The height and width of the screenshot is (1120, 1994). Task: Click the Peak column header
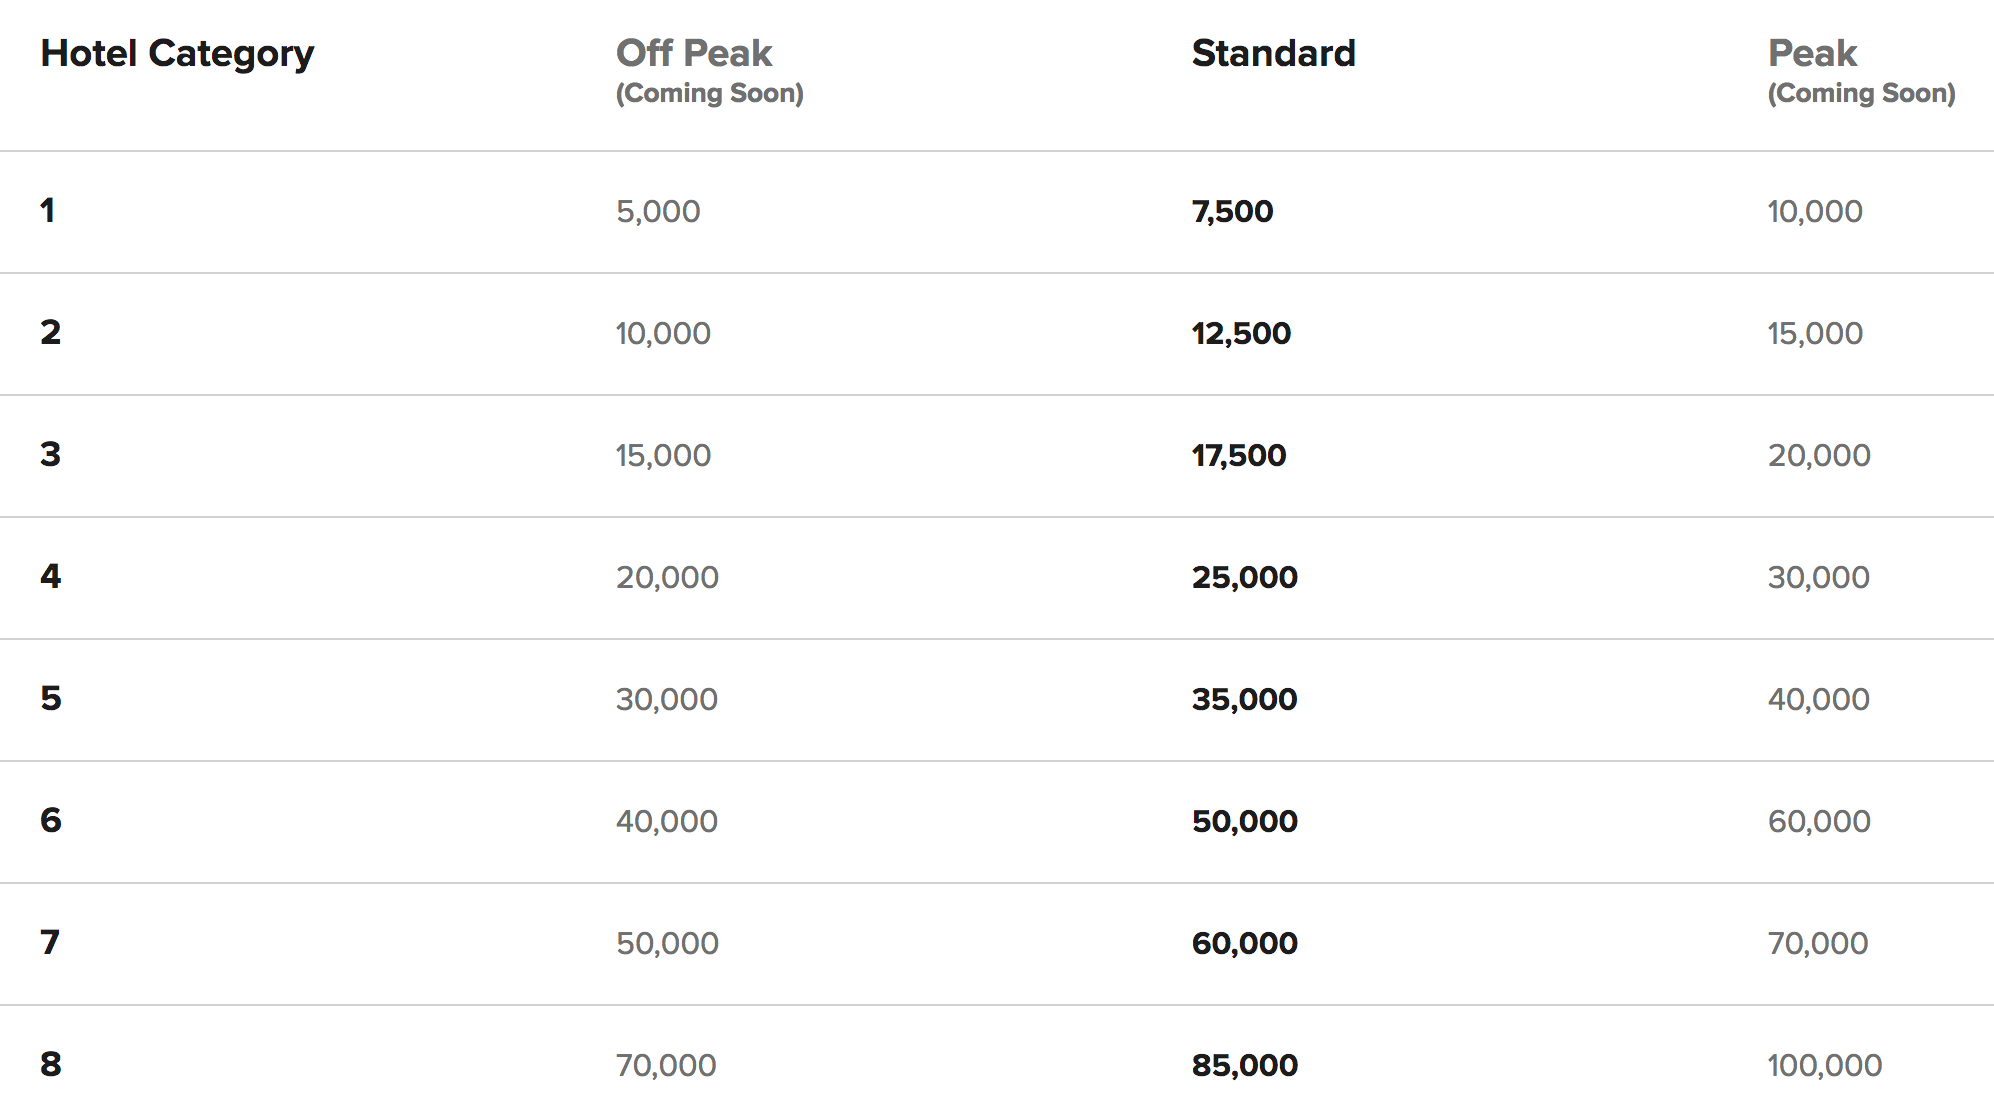pos(1812,54)
